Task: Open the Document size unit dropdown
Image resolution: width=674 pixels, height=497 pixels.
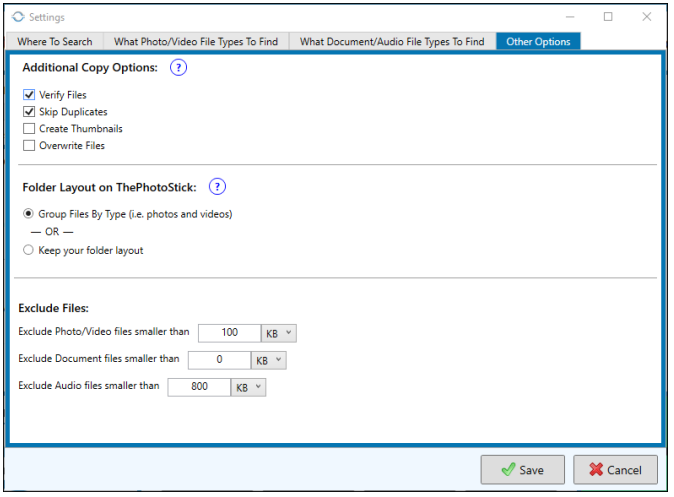Action: pyautogui.click(x=269, y=360)
